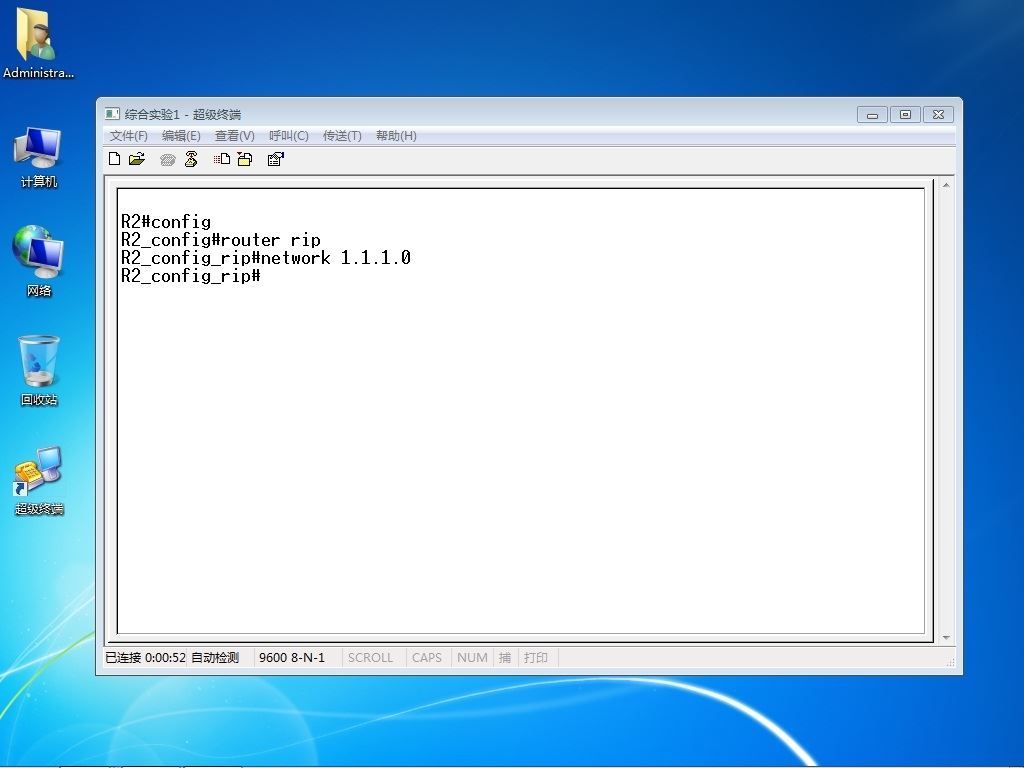Image resolution: width=1024 pixels, height=768 pixels.
Task: Minimize the 超级终端 window
Action: click(x=872, y=115)
